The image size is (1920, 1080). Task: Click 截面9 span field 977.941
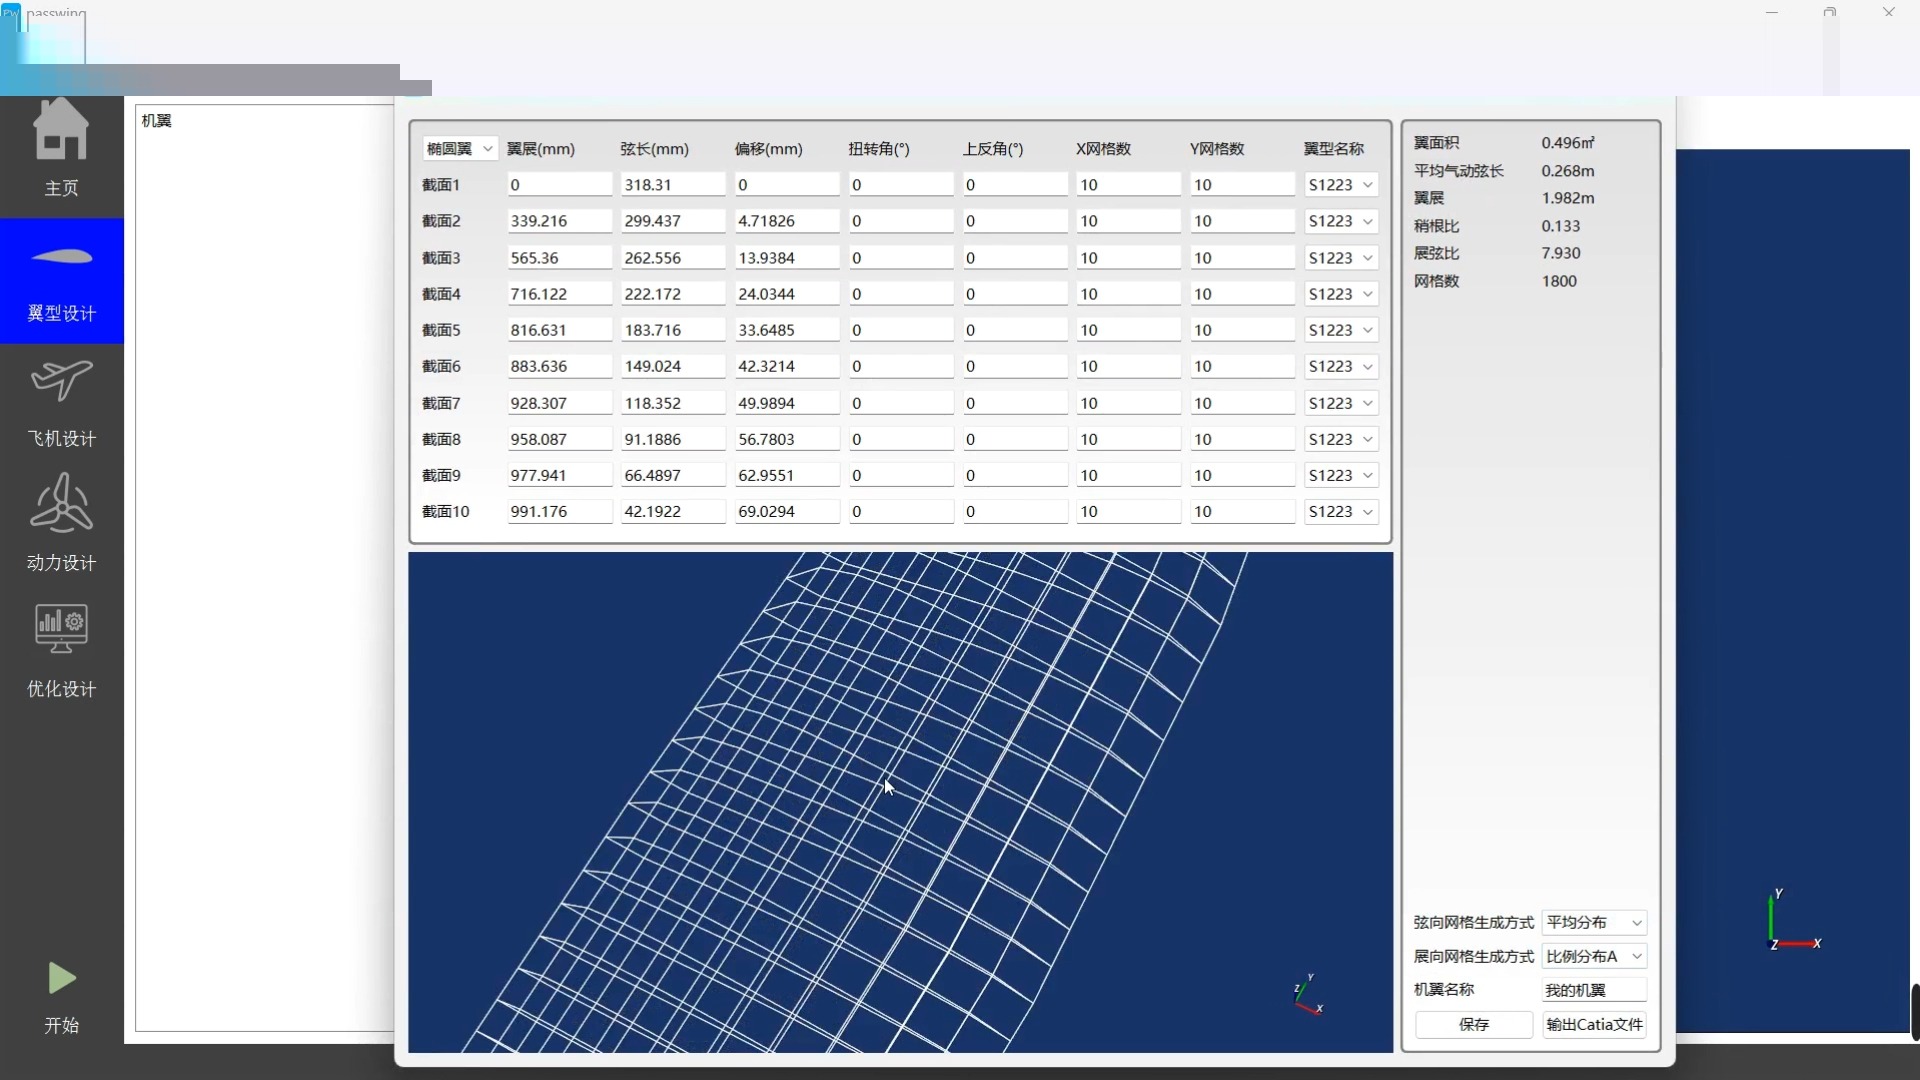559,475
